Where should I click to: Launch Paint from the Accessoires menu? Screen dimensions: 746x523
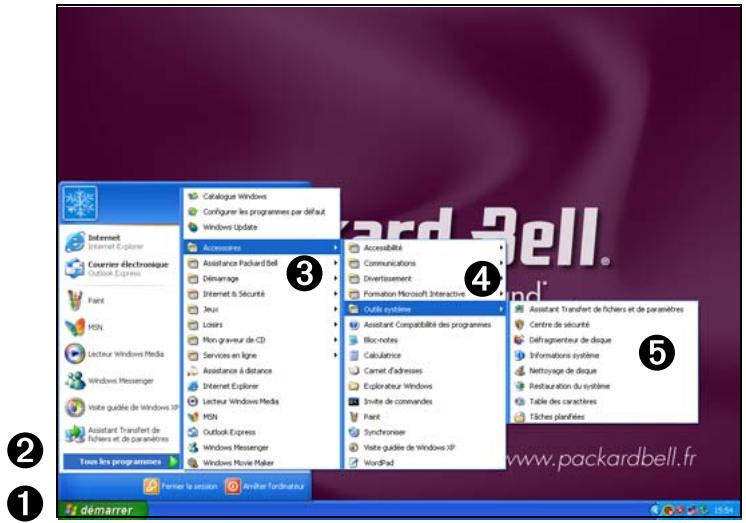[x=425, y=417]
